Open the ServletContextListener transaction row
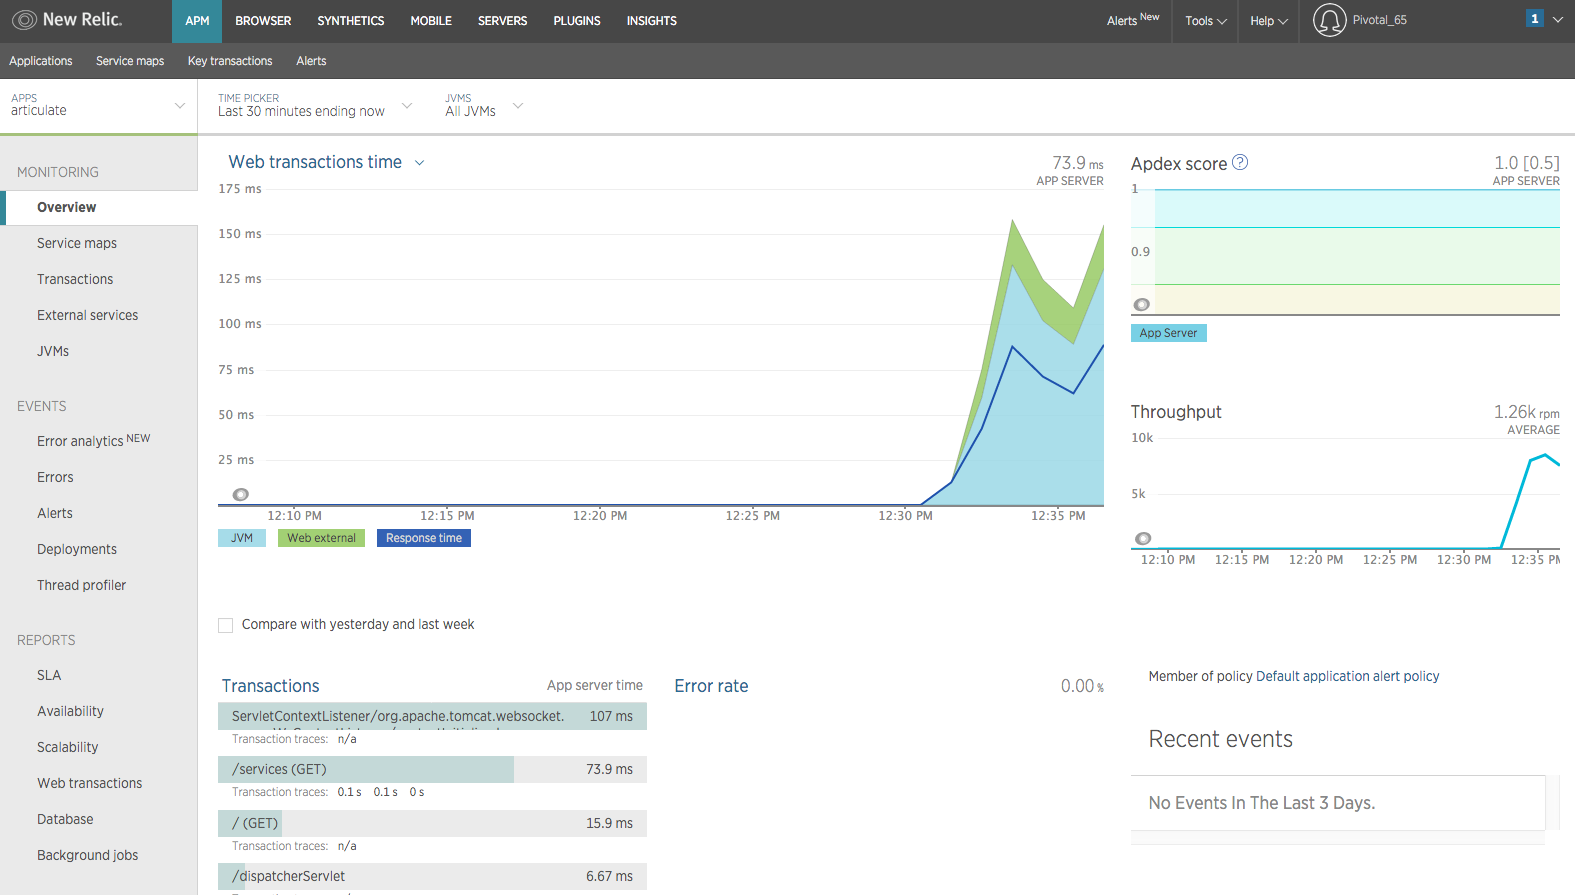 click(x=432, y=716)
